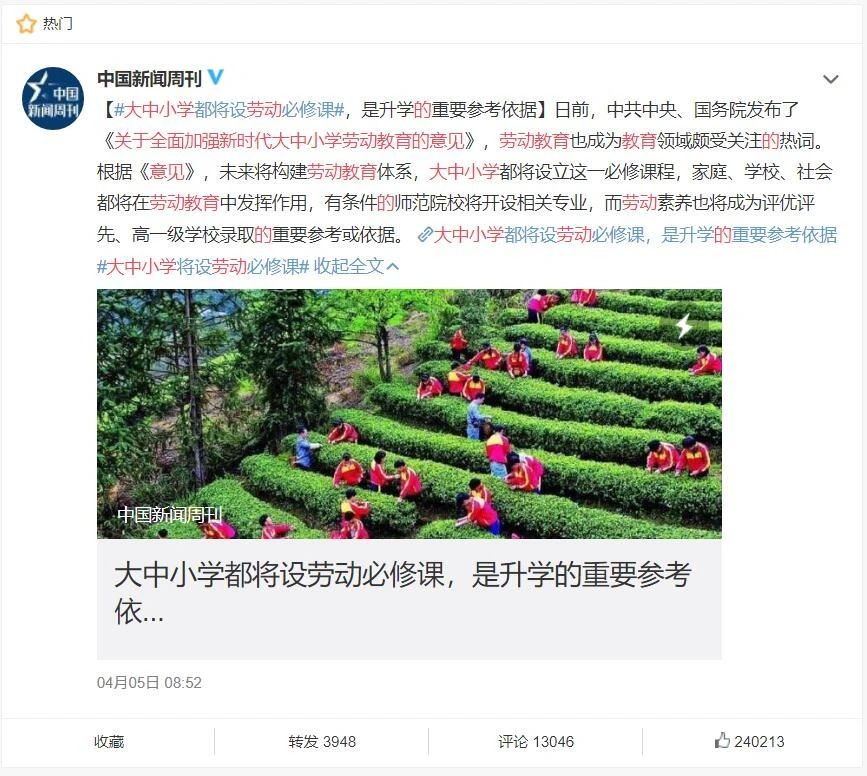Click 转发 3948 repost button
Viewport: 867px width, 776px height.
coord(322,741)
